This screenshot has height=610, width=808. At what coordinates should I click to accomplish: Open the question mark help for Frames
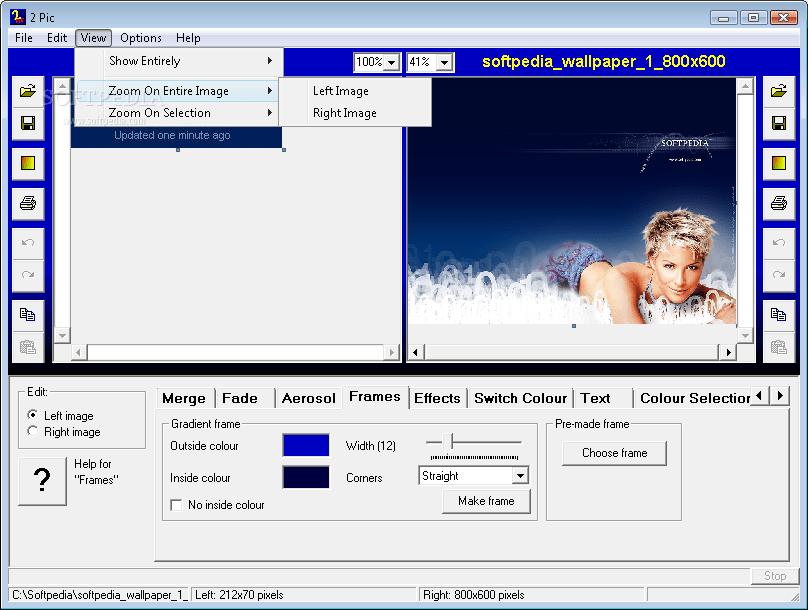(x=42, y=481)
